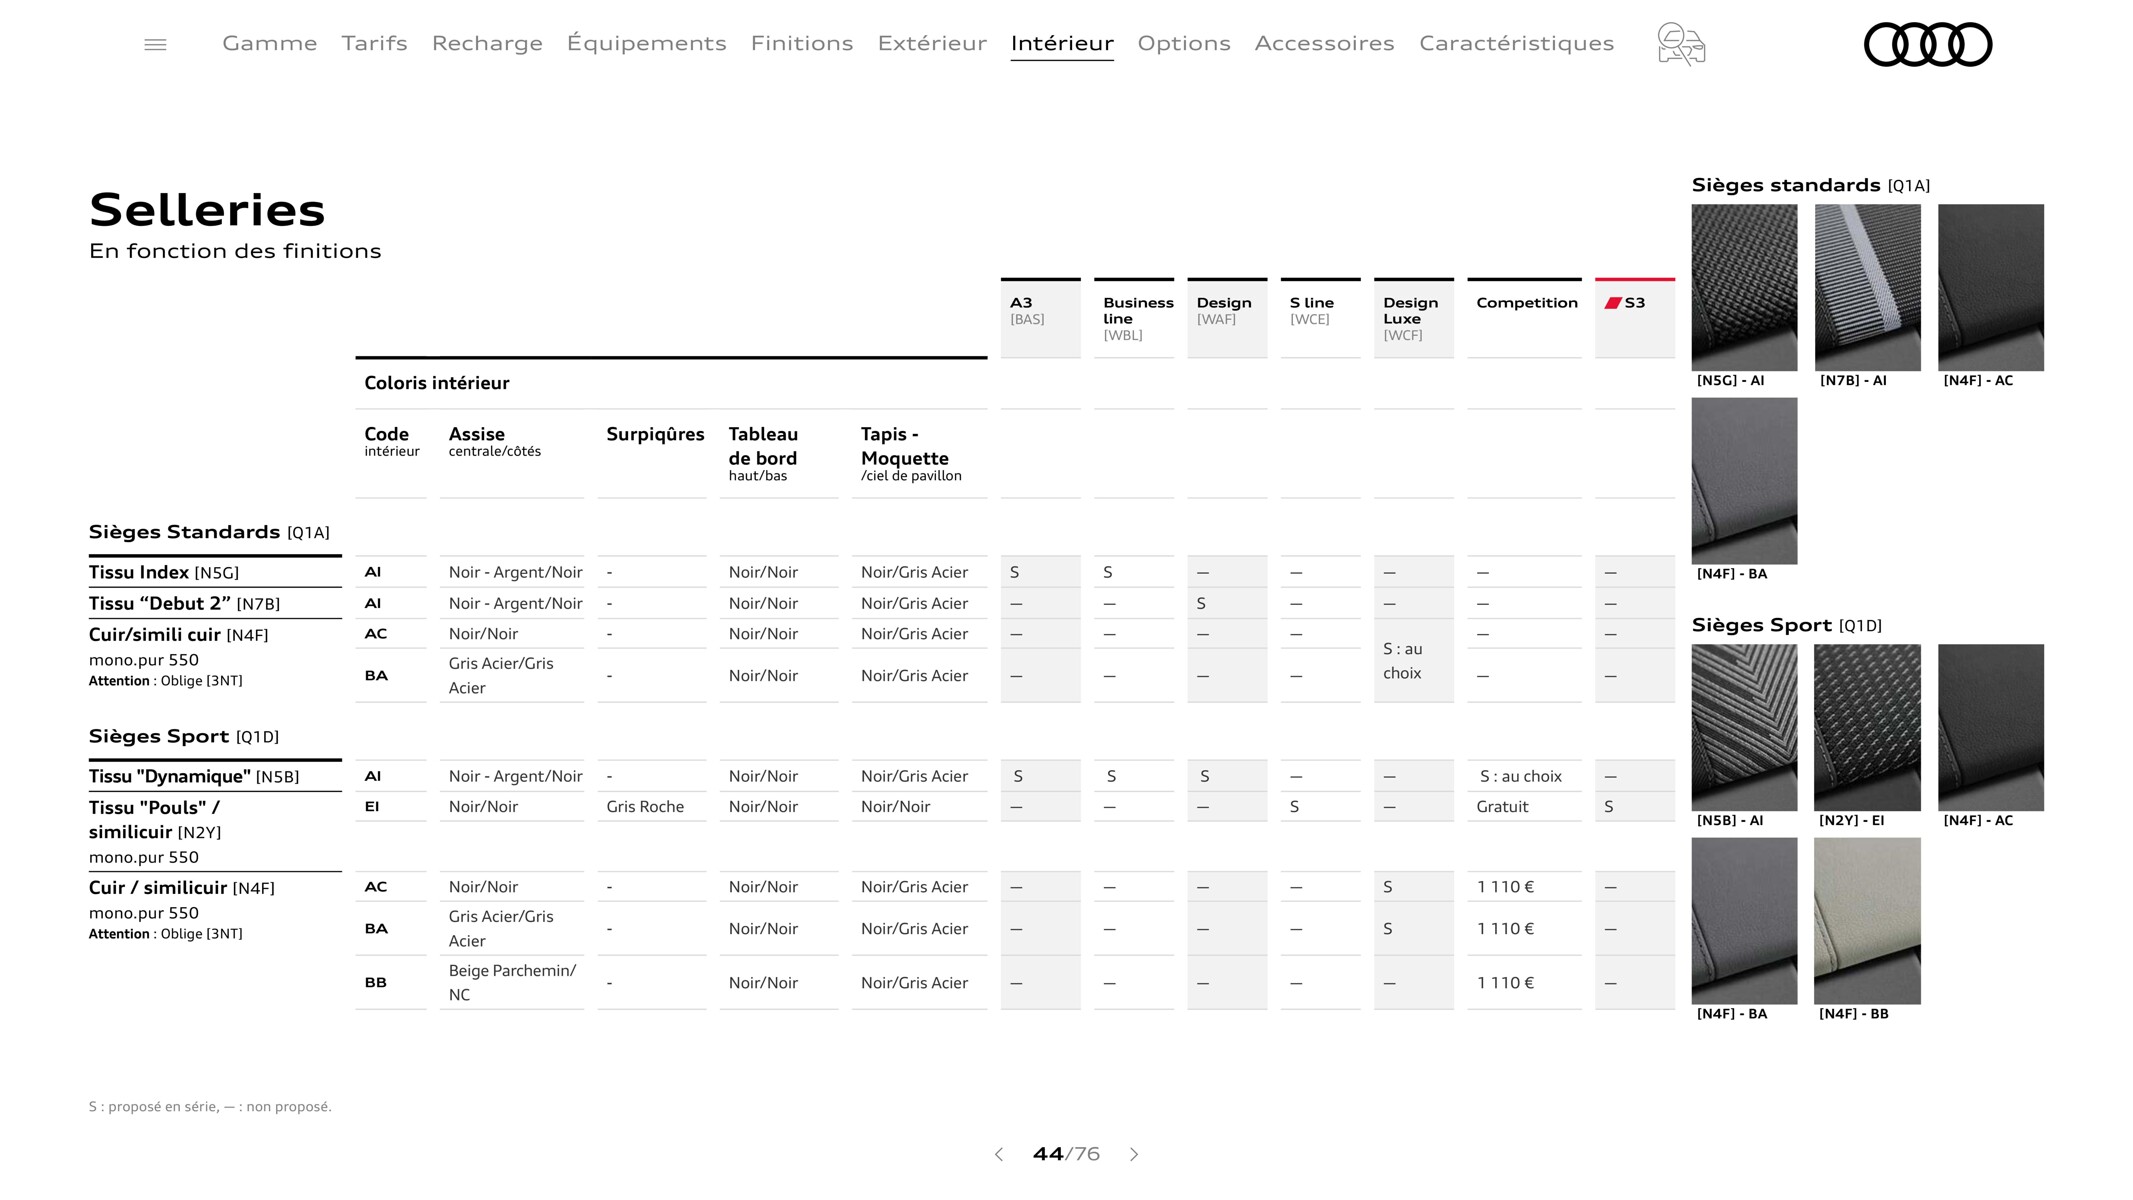Click the sport seats [N4F] - BA swatch
This screenshot has width=2133, height=1200.
click(x=1744, y=921)
